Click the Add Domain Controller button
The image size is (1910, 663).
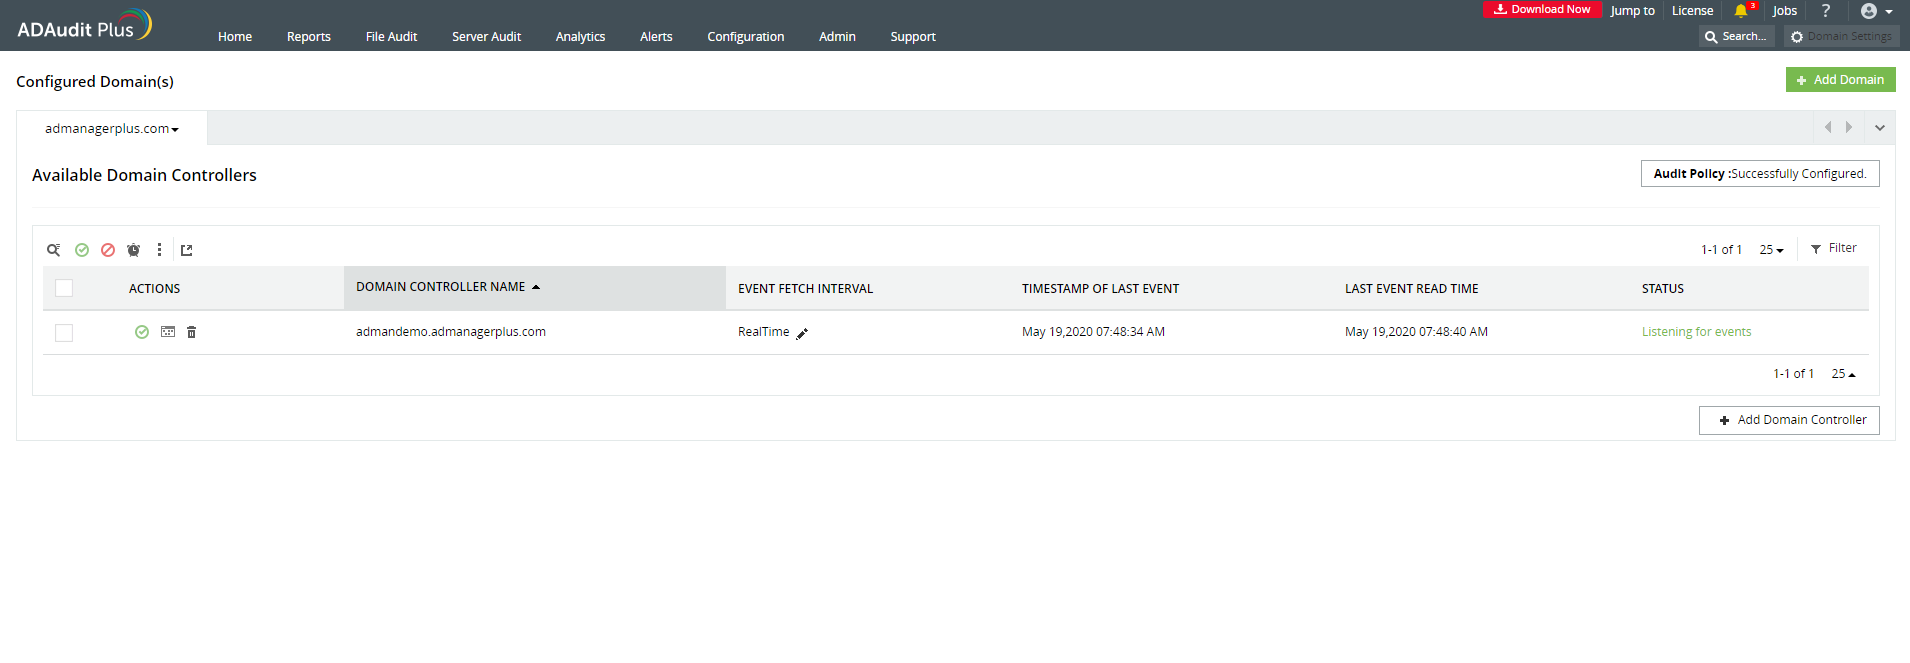(x=1789, y=420)
